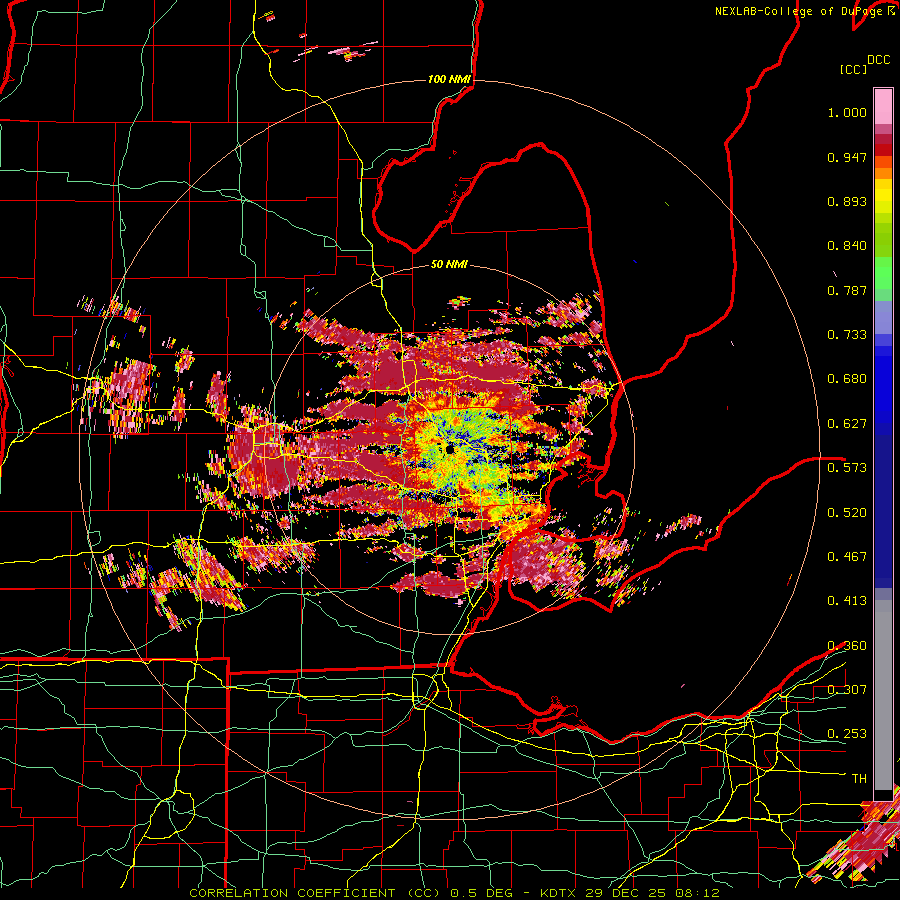This screenshot has width=900, height=900.
Task: Click the 1.000 value on the color scale
Action: [847, 112]
